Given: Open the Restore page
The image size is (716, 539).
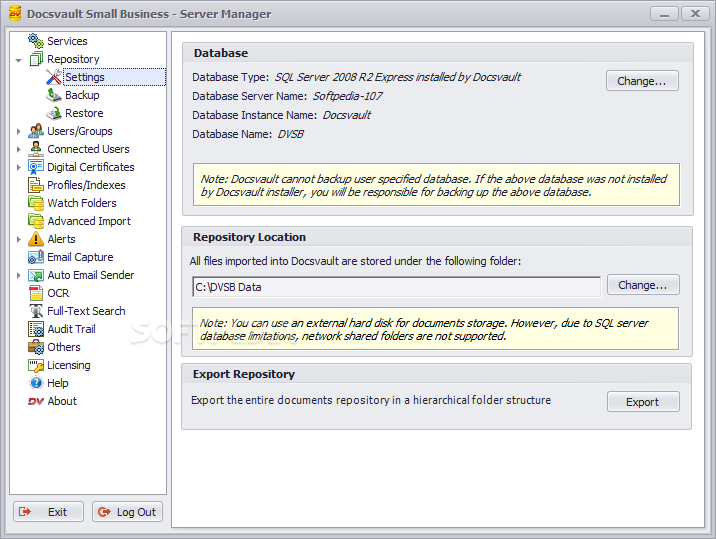Looking at the screenshot, I should click(84, 113).
